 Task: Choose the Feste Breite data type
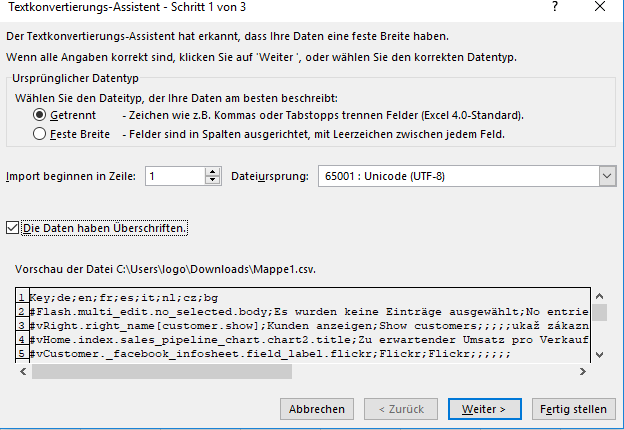click(41, 133)
